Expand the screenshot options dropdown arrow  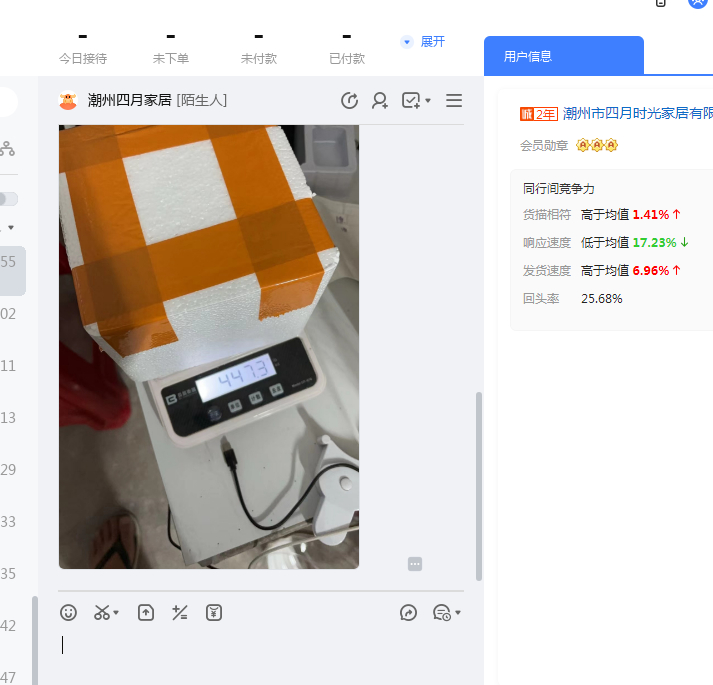tap(117, 613)
